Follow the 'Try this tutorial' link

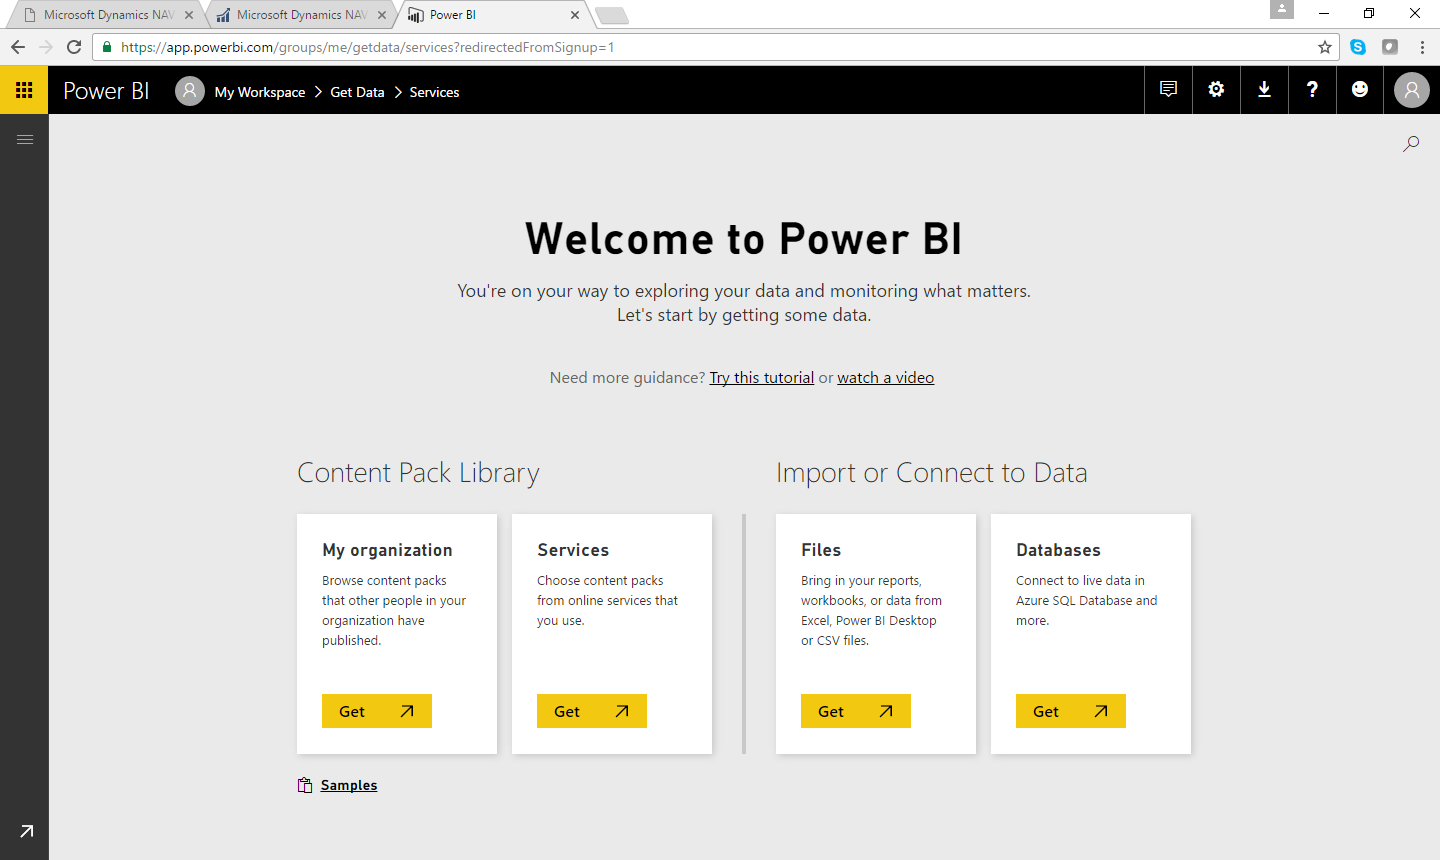pyautogui.click(x=761, y=378)
